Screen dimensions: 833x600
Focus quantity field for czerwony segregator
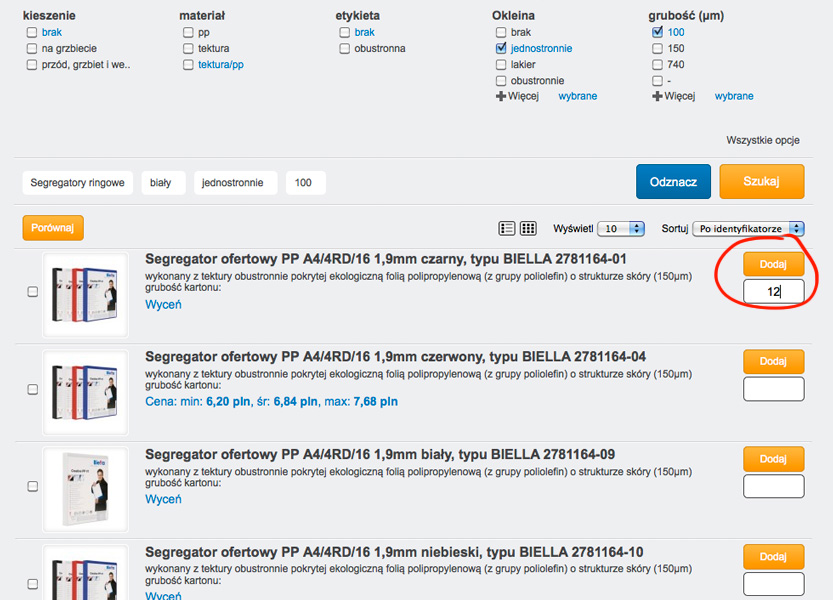(x=774, y=389)
